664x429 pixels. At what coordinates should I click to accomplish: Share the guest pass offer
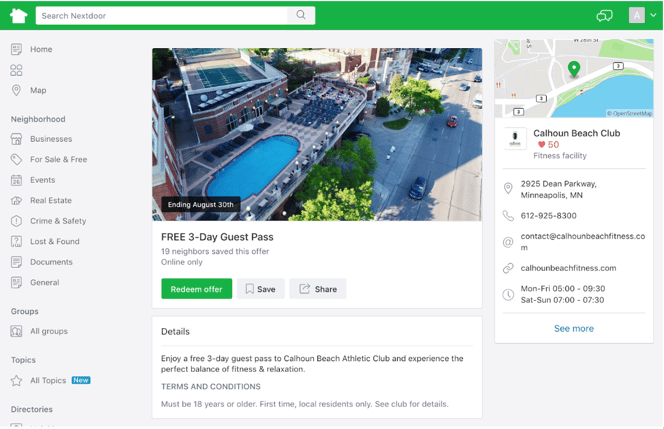point(318,289)
